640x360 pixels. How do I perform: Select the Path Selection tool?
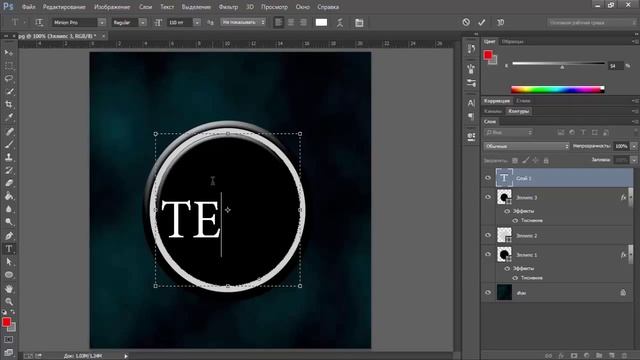click(x=9, y=262)
